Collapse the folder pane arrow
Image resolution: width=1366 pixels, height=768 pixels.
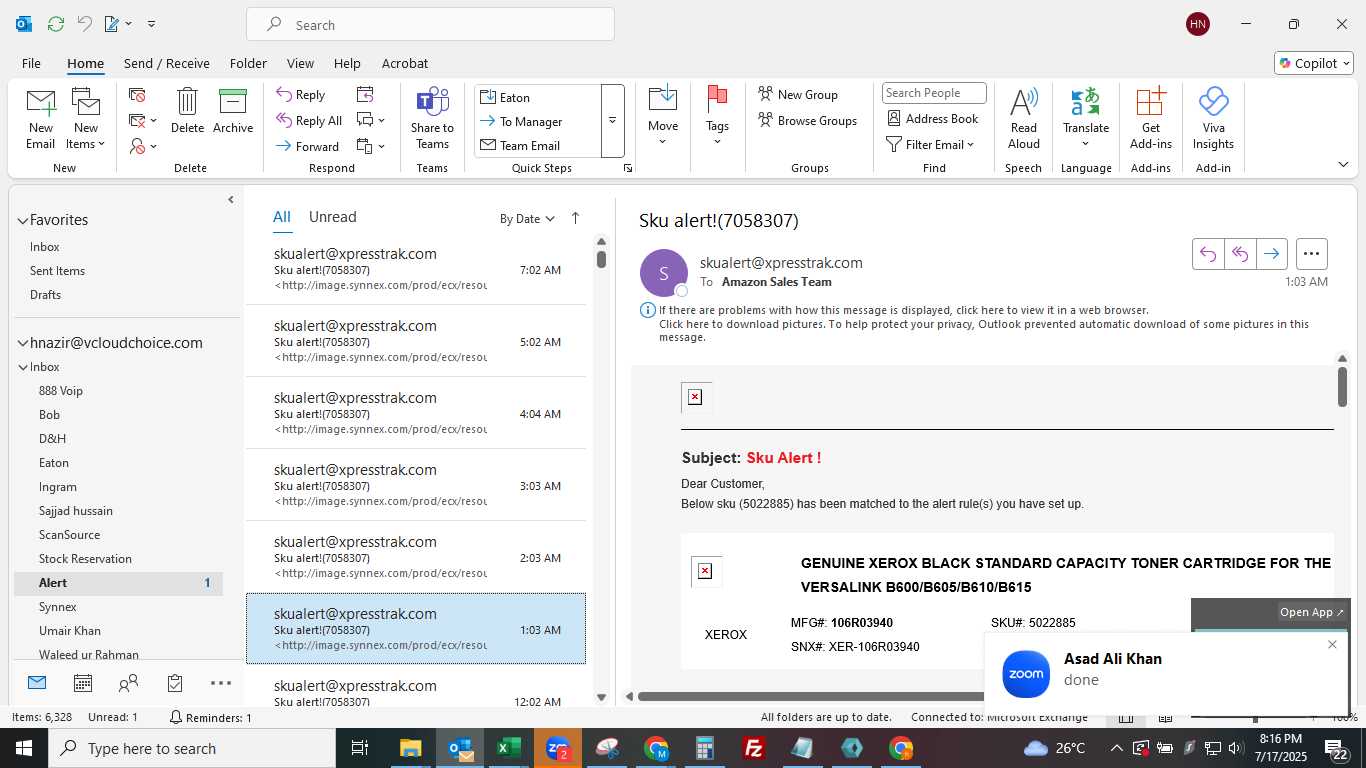[x=231, y=199]
